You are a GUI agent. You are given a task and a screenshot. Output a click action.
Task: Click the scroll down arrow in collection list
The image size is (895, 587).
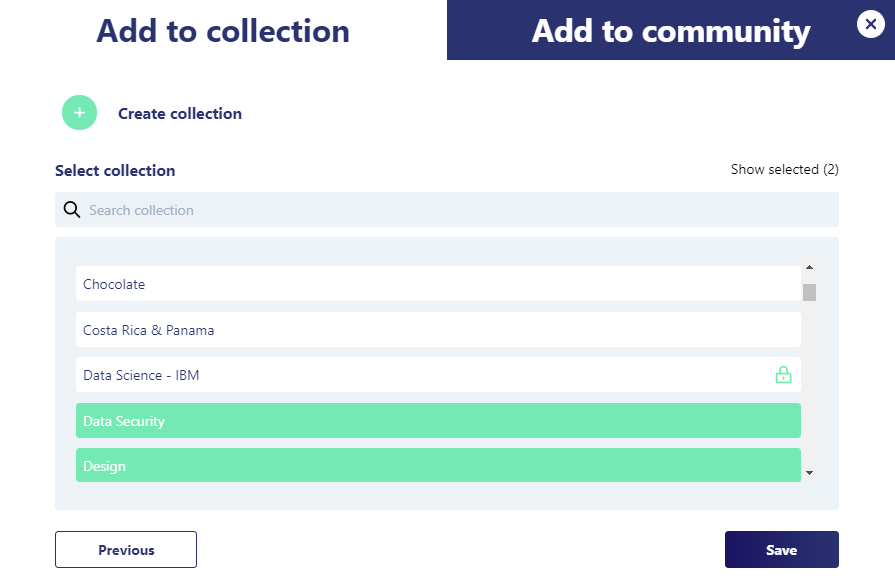[x=809, y=472]
